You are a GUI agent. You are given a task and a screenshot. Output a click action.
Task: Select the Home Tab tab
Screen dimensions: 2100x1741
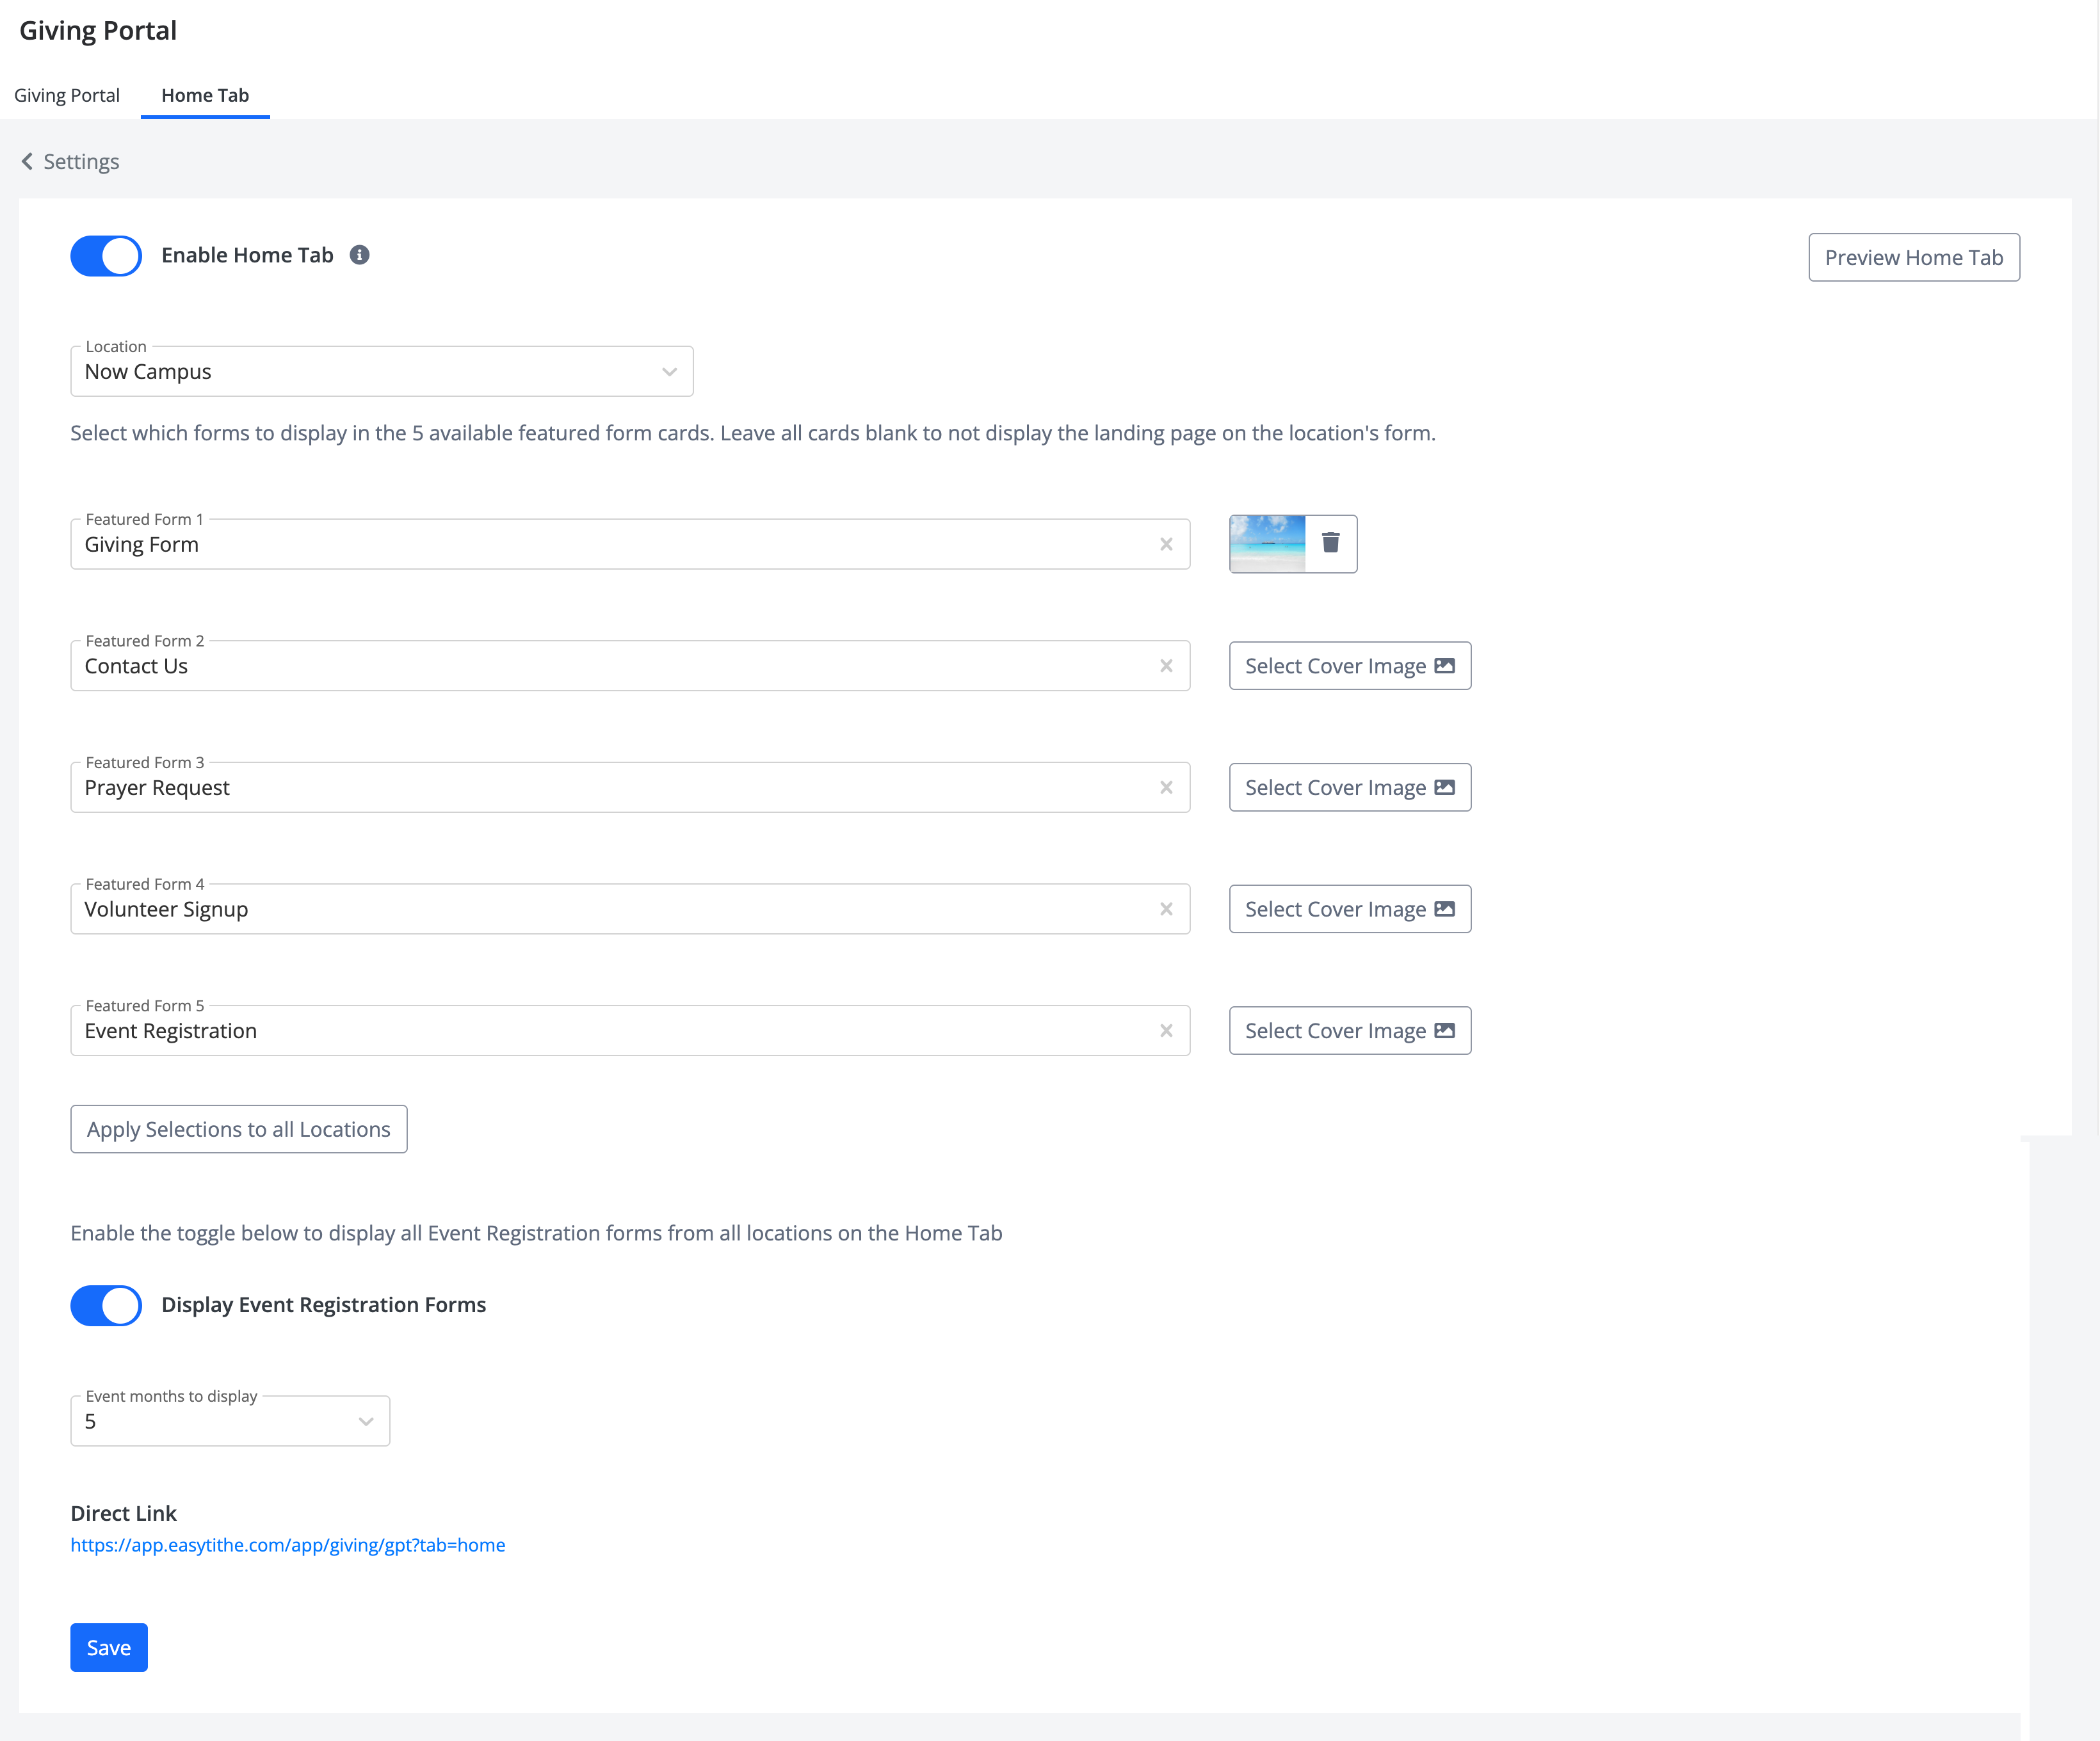[205, 95]
